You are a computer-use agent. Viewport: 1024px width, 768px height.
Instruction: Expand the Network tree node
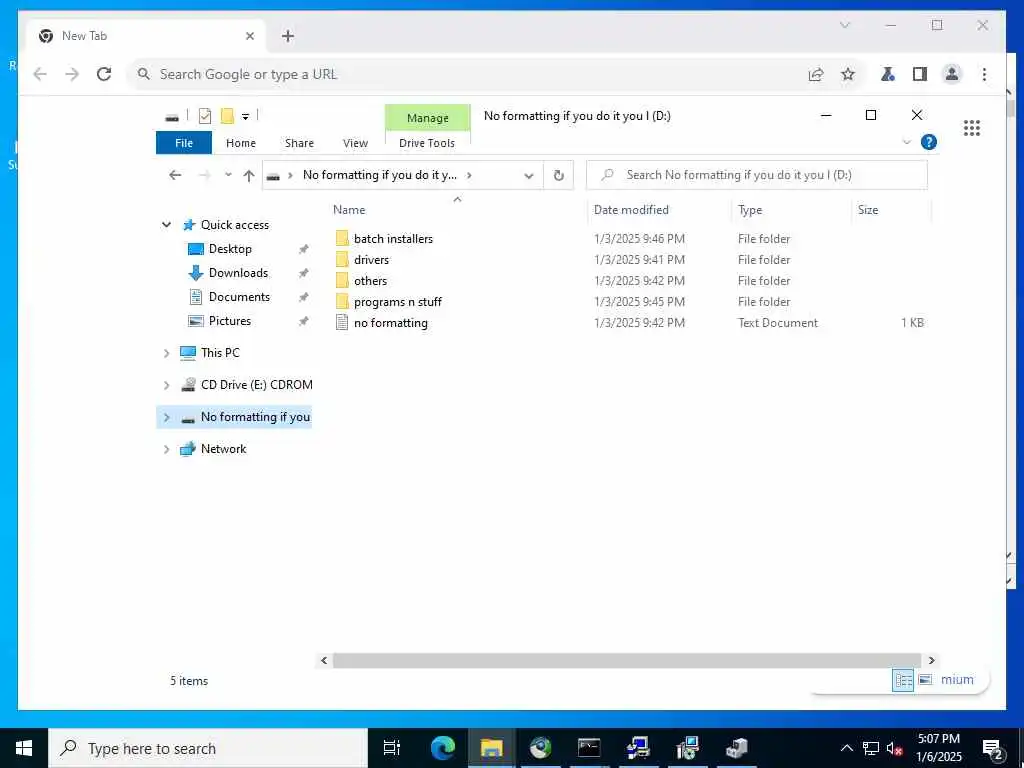(167, 449)
